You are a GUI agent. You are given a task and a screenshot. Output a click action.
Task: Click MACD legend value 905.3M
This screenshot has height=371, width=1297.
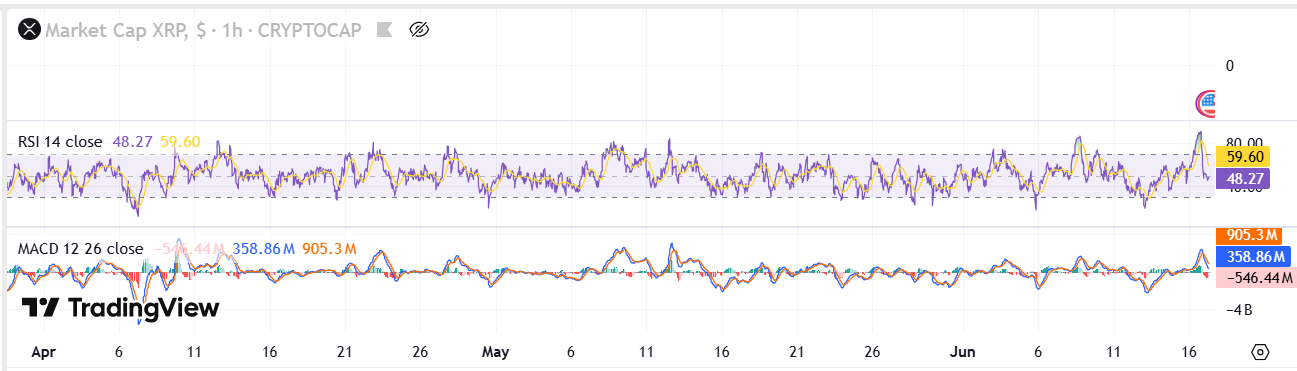pos(330,248)
